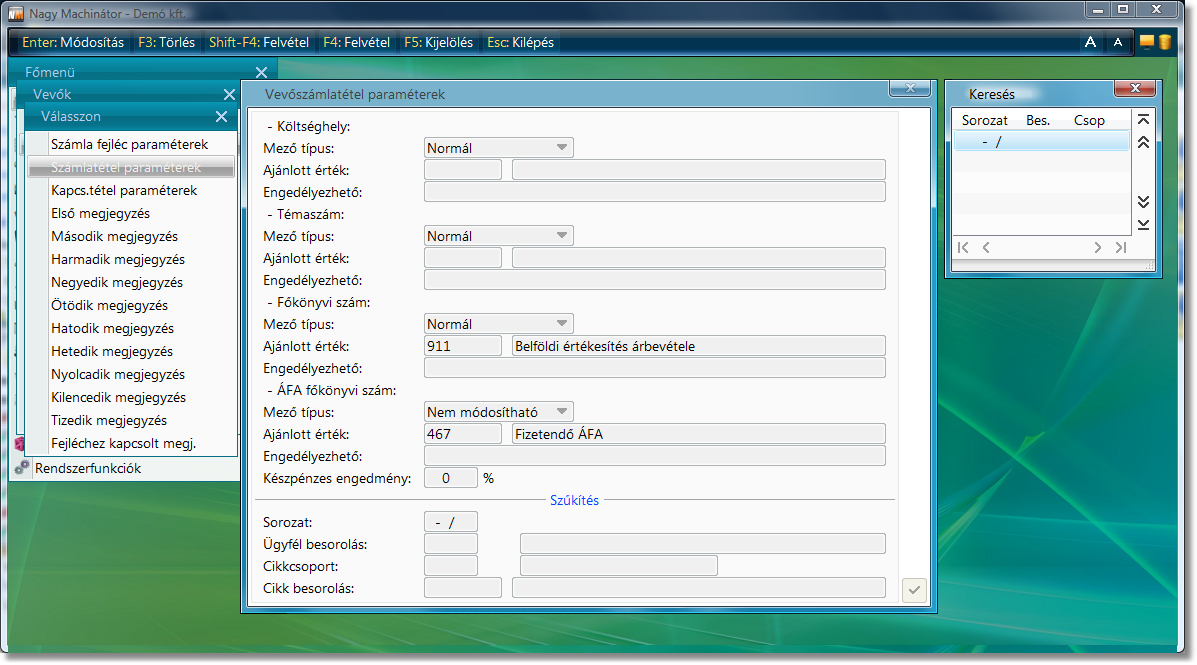Close the Főmenü panel
The height and width of the screenshot is (665, 1197).
tap(261, 73)
